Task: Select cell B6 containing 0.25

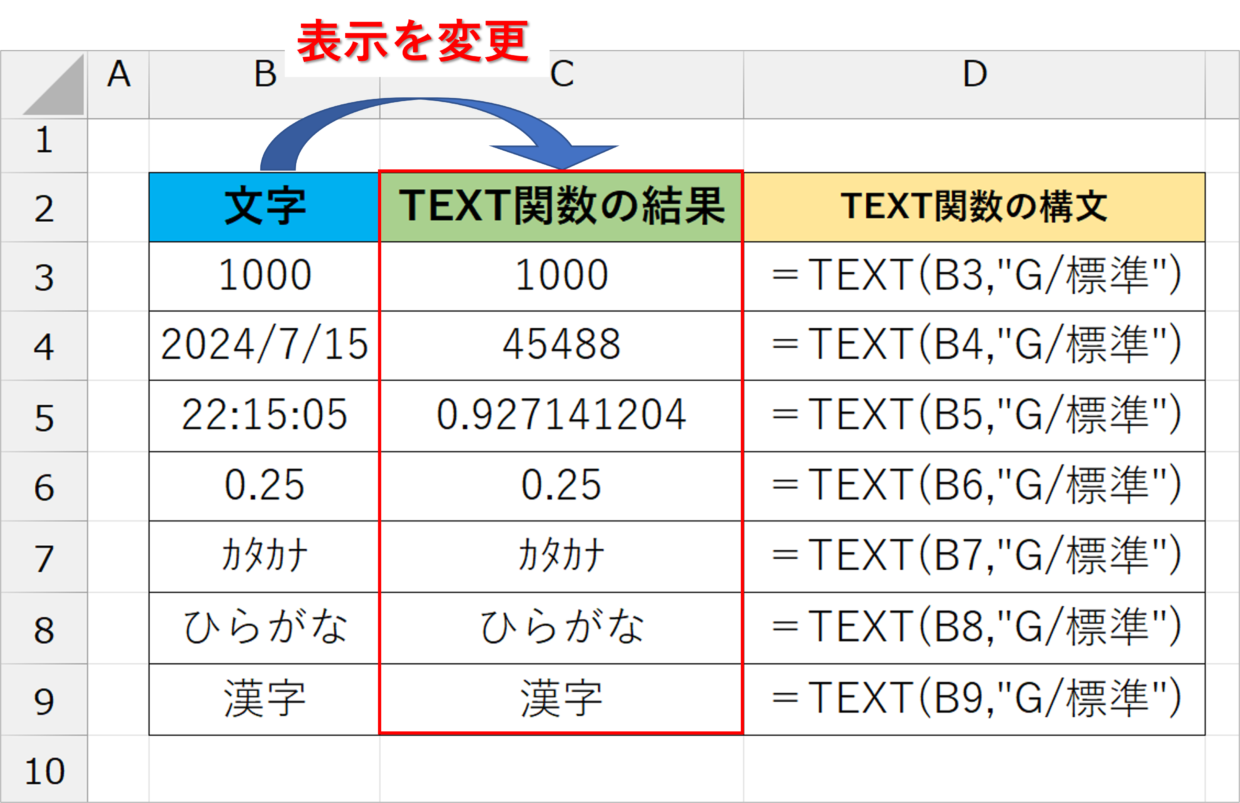Action: point(264,486)
